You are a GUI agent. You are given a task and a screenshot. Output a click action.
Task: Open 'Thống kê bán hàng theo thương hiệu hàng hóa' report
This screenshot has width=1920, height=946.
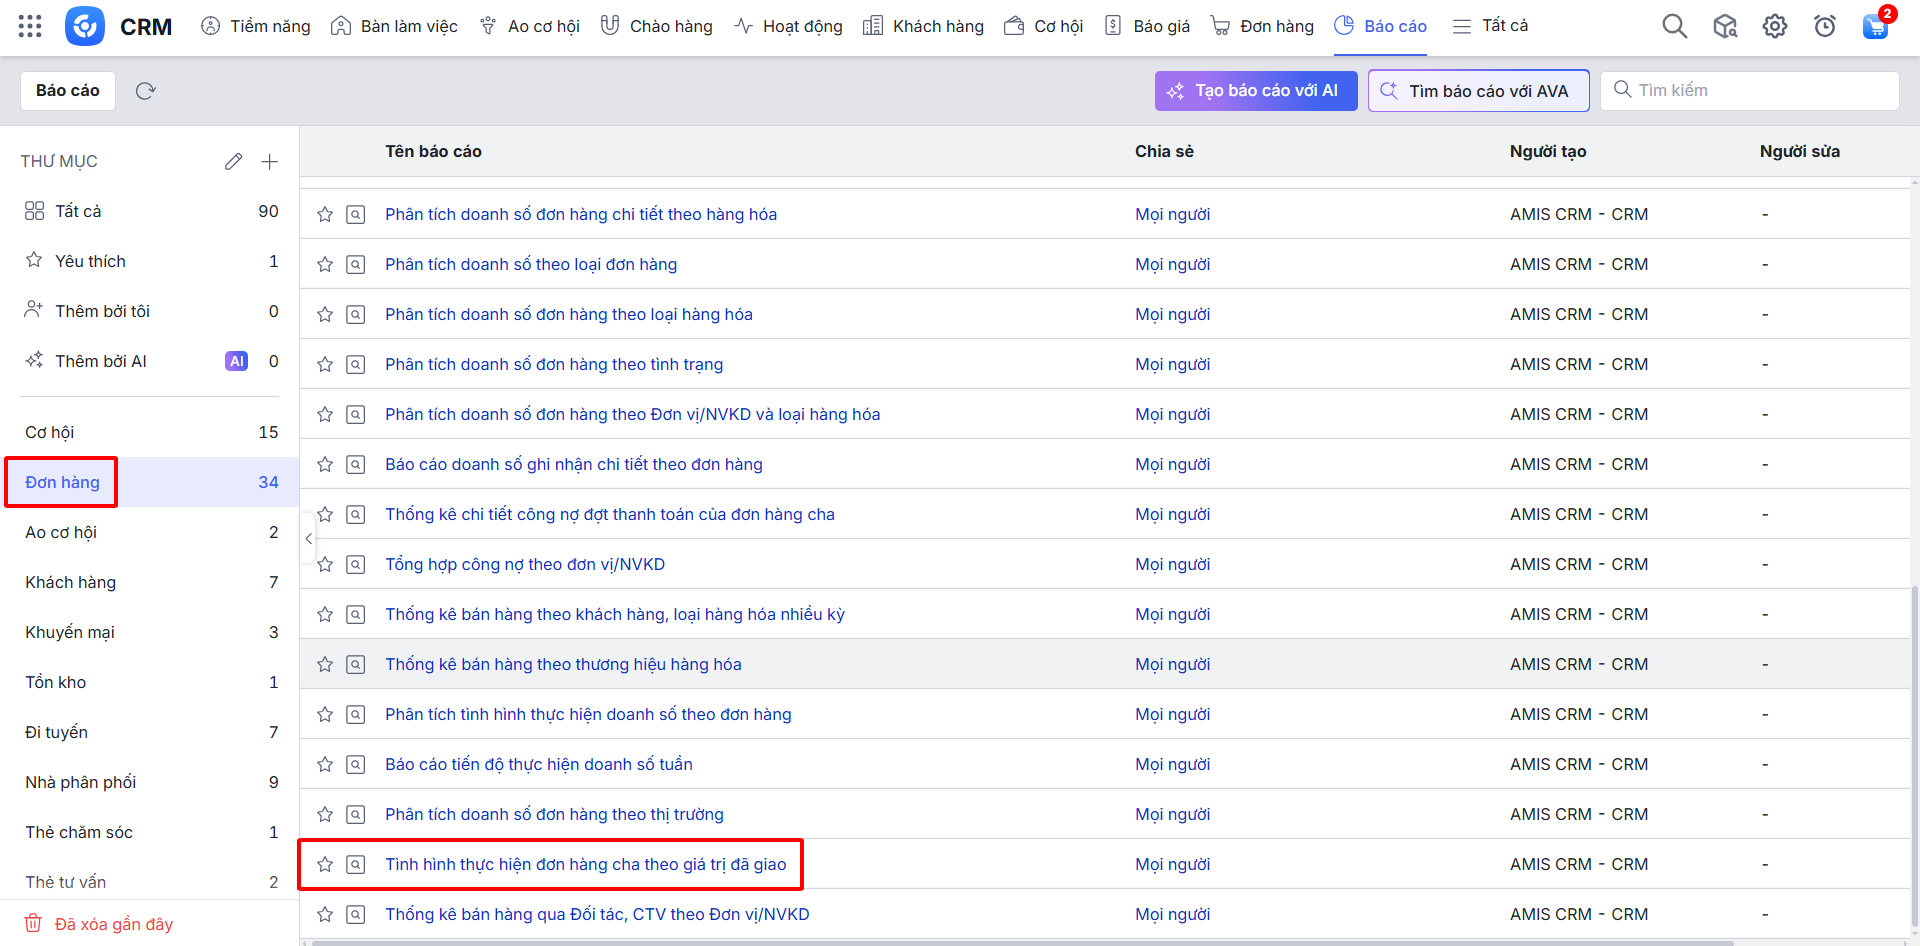tap(563, 664)
